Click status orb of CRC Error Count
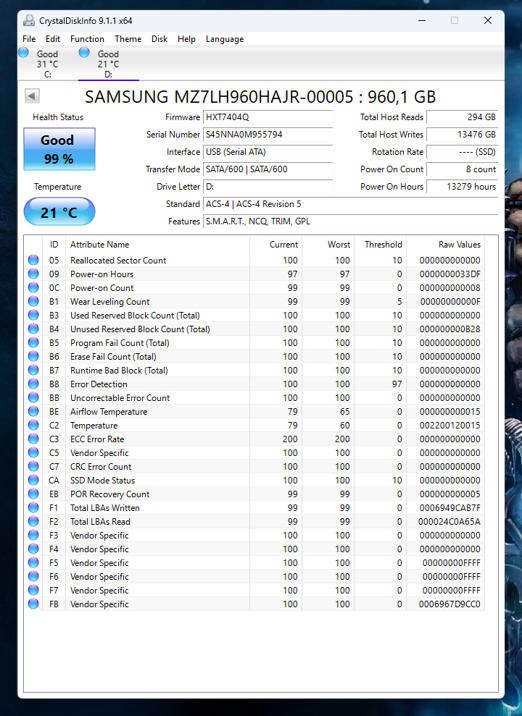Image resolution: width=522 pixels, height=716 pixels. click(33, 466)
